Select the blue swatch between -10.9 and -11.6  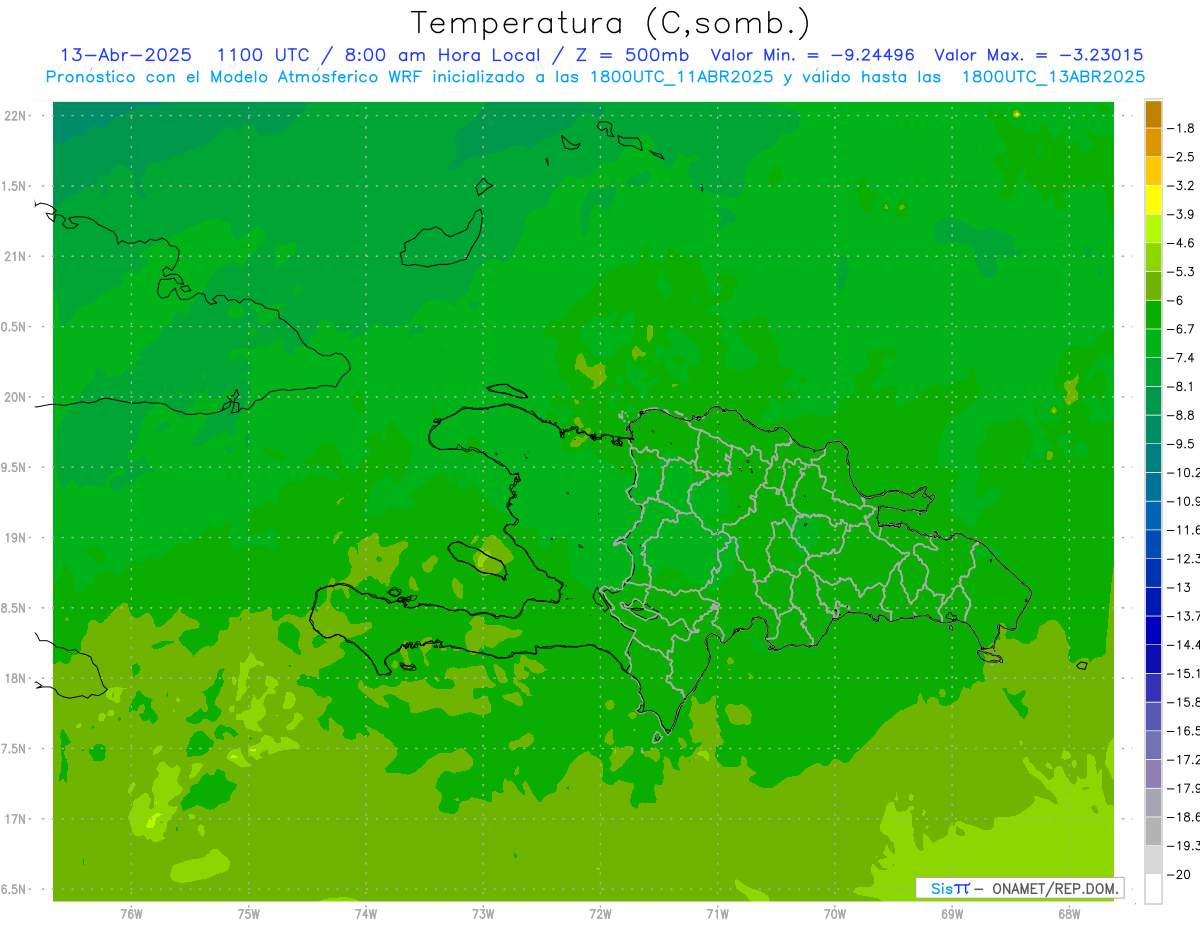[x=1153, y=515]
